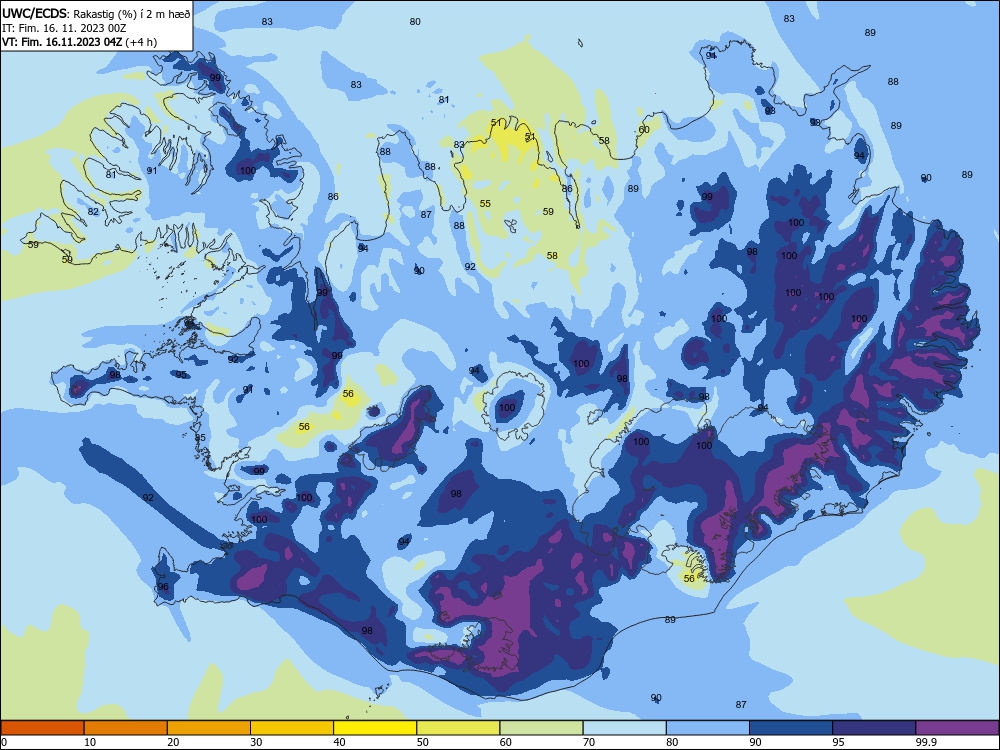This screenshot has height=750, width=1000.
Task: Click the legend tick label '50'
Action: pyautogui.click(x=423, y=742)
